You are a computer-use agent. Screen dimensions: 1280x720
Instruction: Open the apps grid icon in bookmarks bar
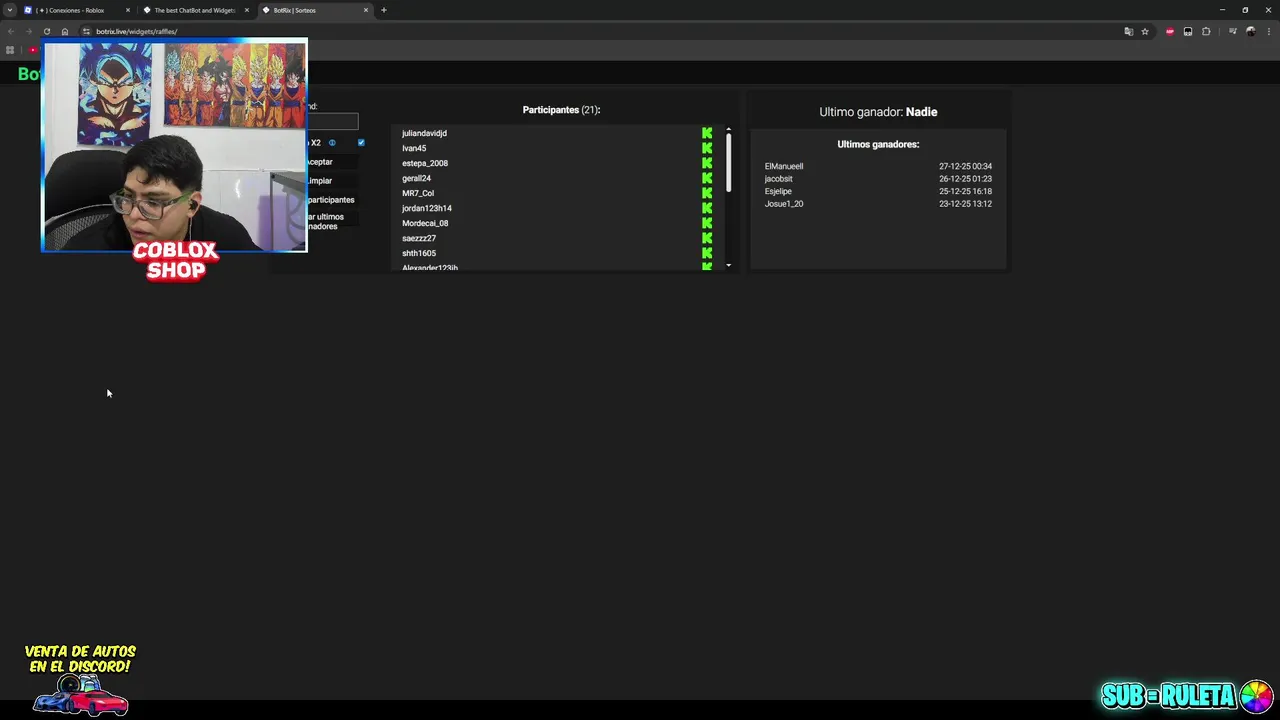(x=10, y=50)
